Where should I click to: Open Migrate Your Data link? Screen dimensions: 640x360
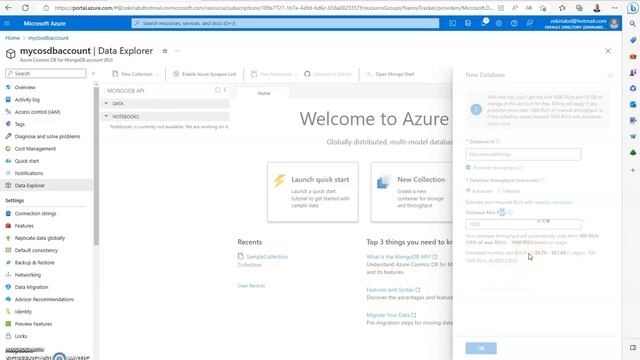click(391, 315)
